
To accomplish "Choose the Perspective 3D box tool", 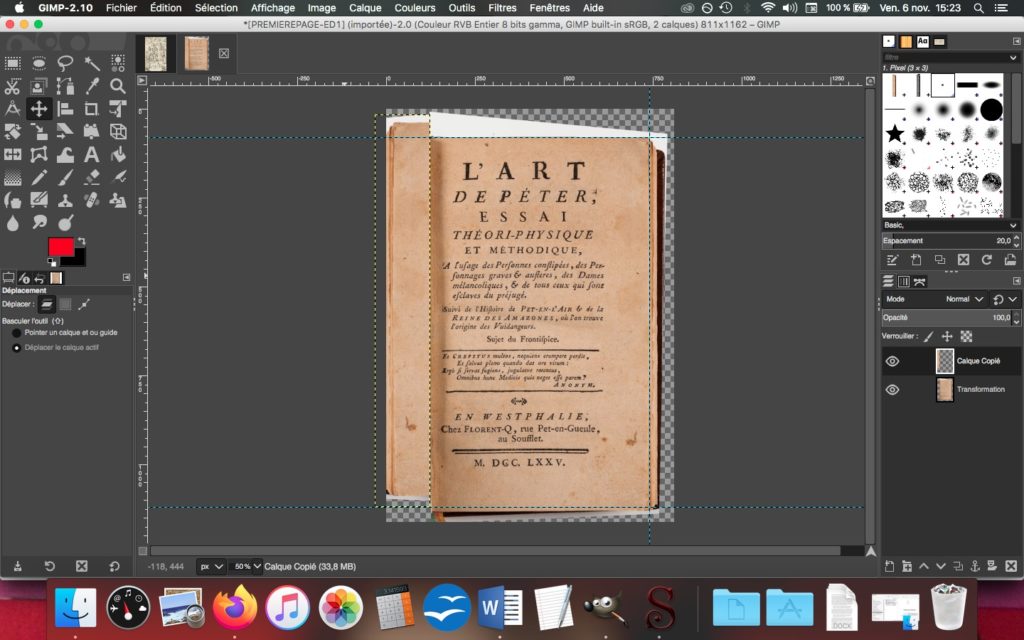I will (x=118, y=131).
